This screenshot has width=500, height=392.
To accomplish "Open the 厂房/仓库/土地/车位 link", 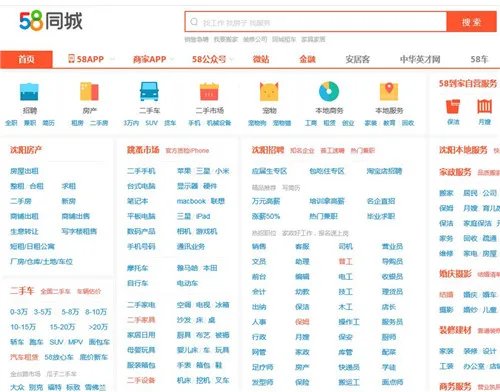I will click(41, 261).
